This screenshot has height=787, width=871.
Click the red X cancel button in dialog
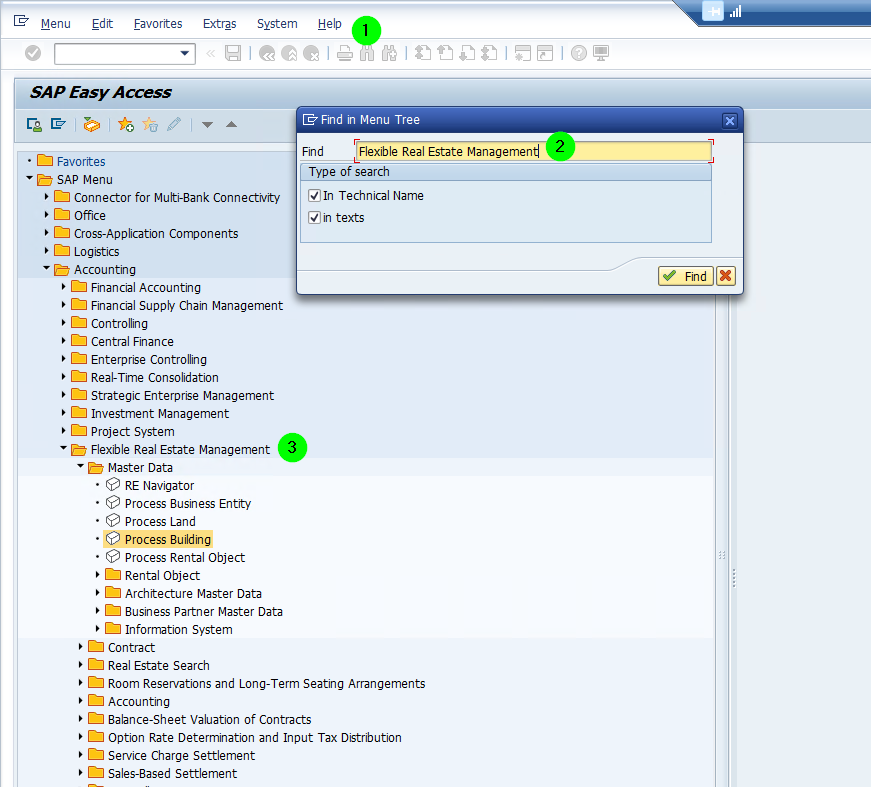click(x=725, y=276)
